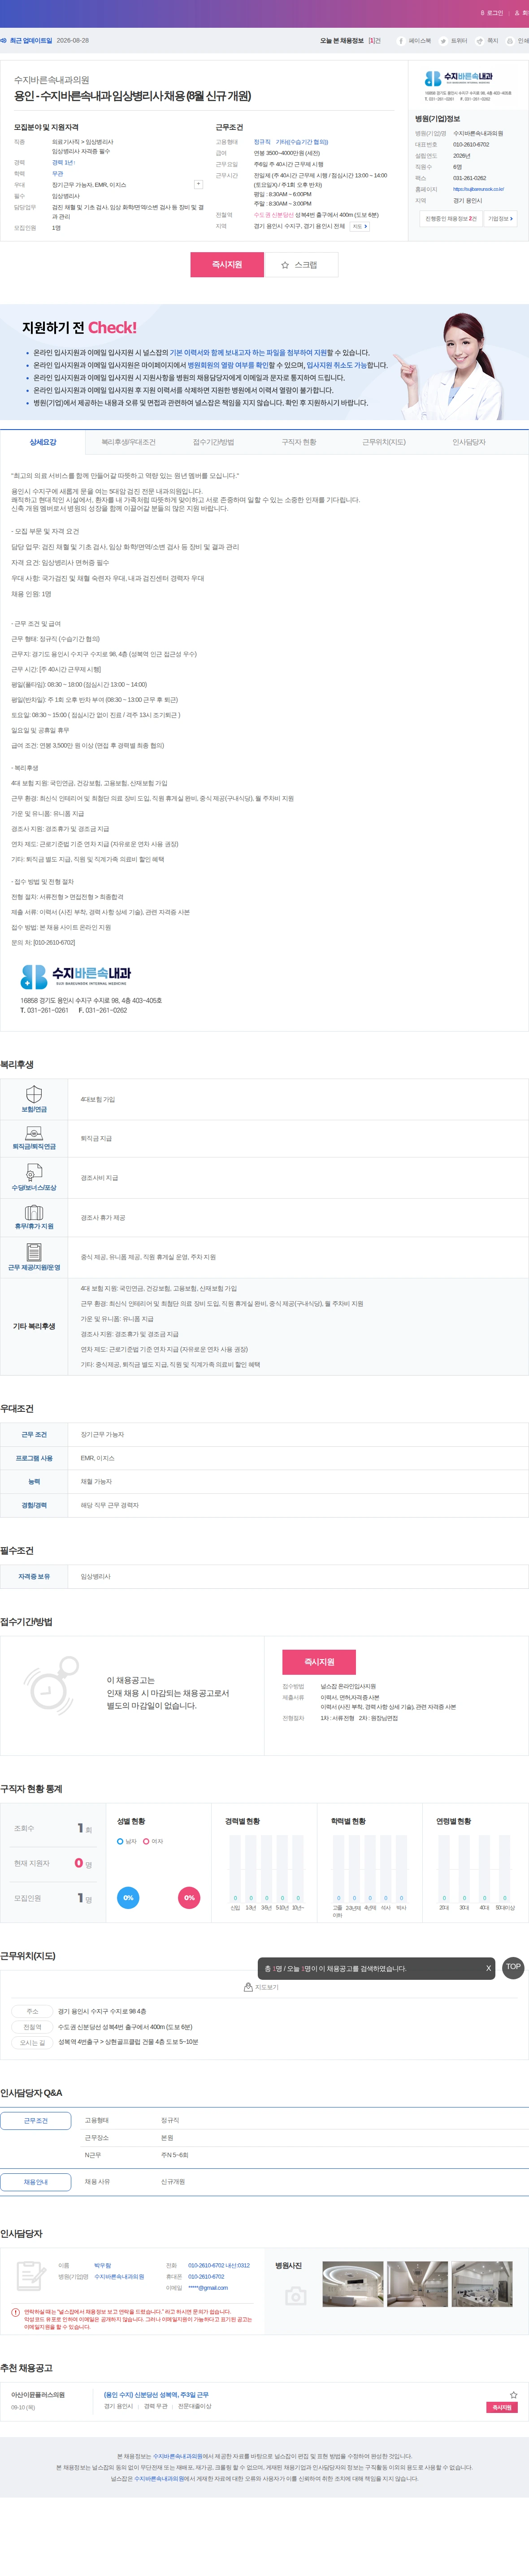Click the 오늘 본 채용정보 counter
The width and height of the screenshot is (529, 2576).
(350, 41)
